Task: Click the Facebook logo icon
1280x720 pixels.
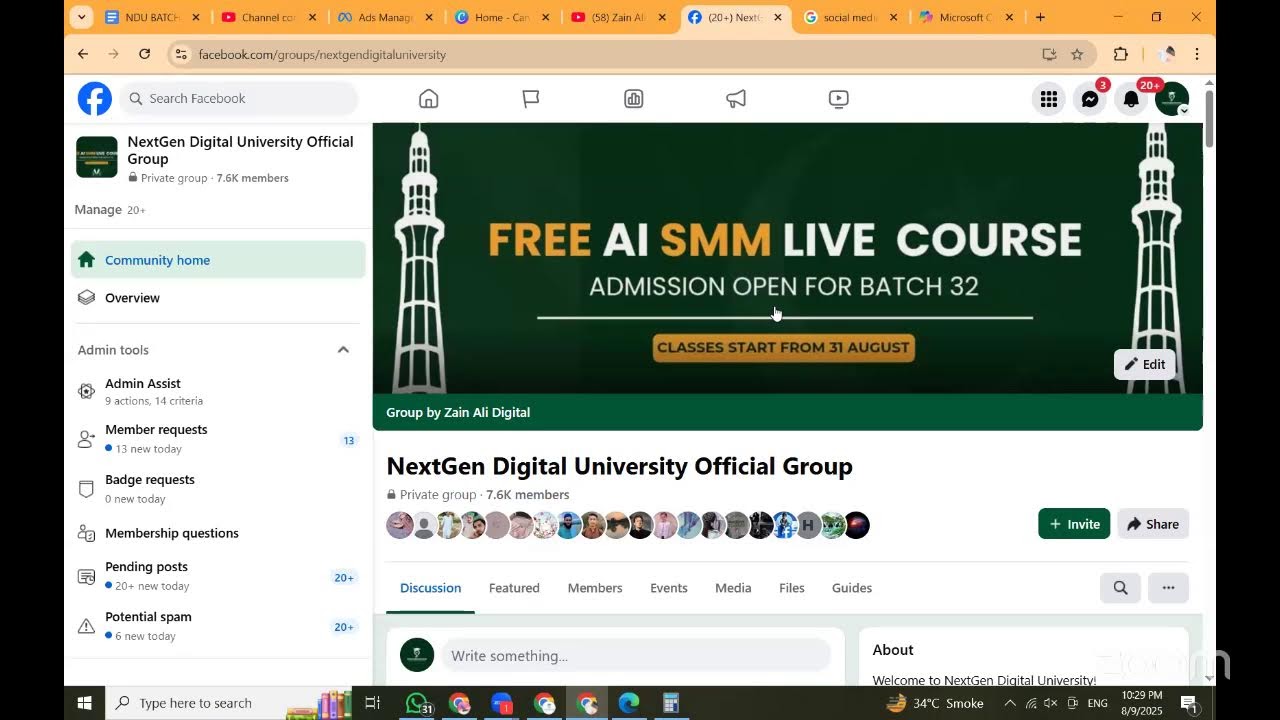Action: pyautogui.click(x=95, y=99)
